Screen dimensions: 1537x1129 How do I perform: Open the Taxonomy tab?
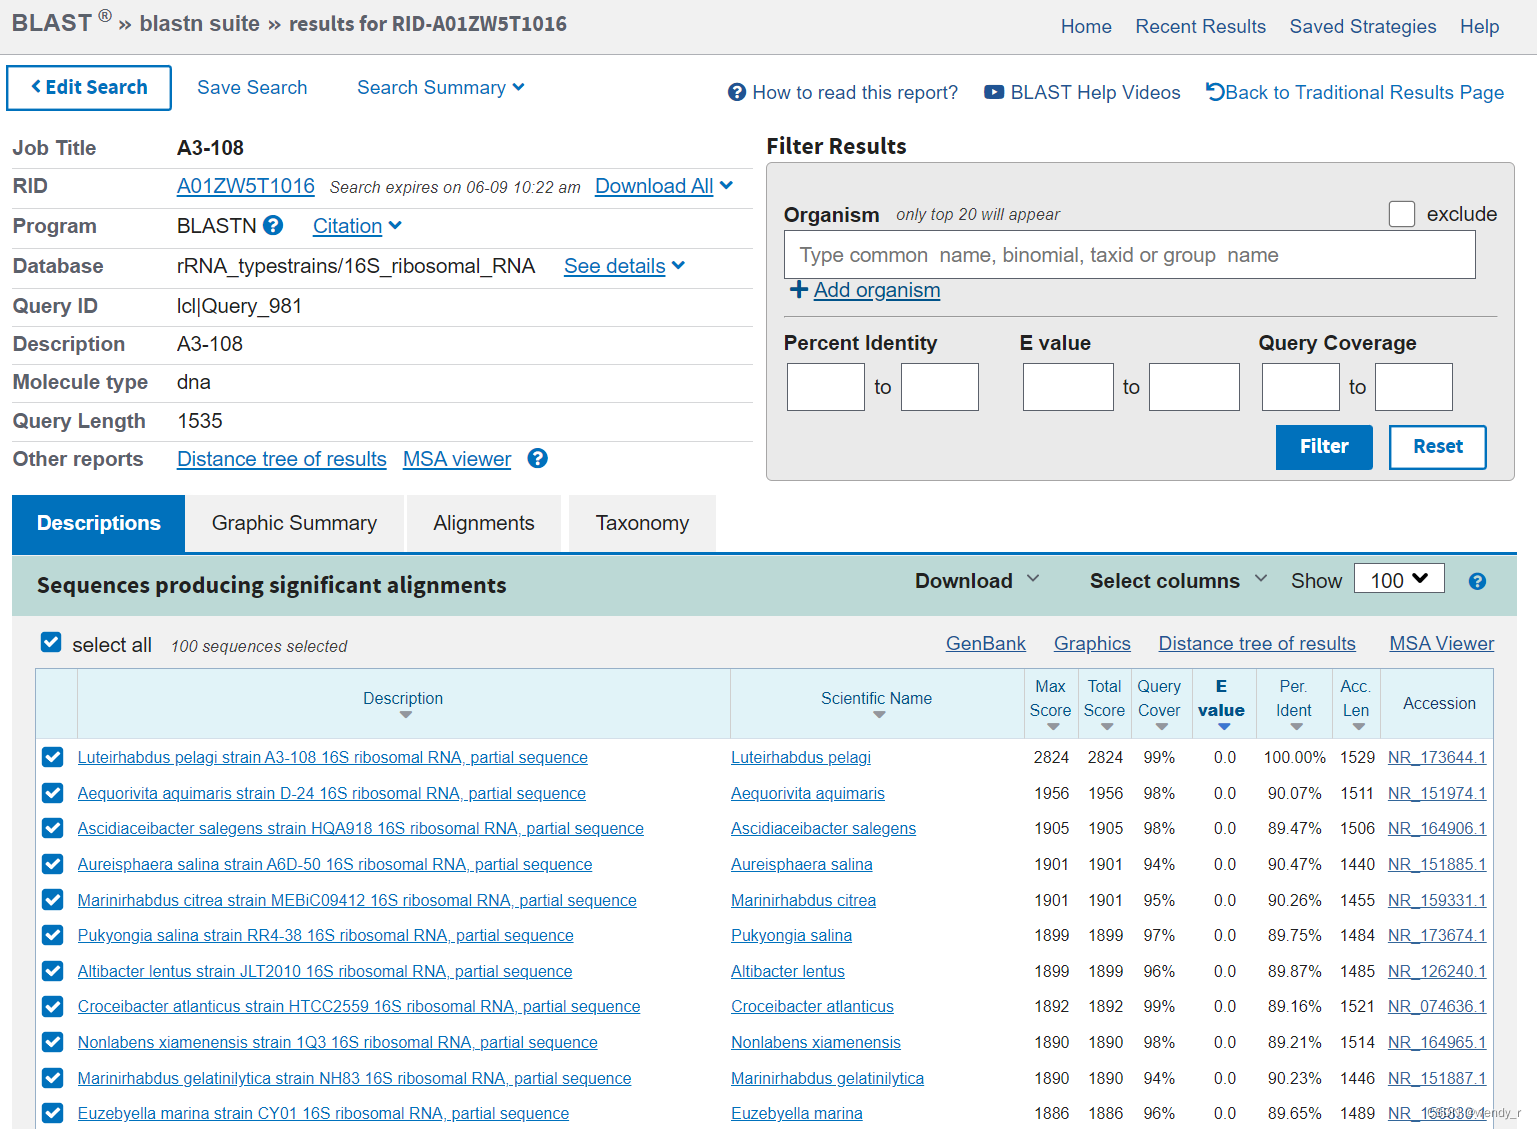tap(642, 523)
